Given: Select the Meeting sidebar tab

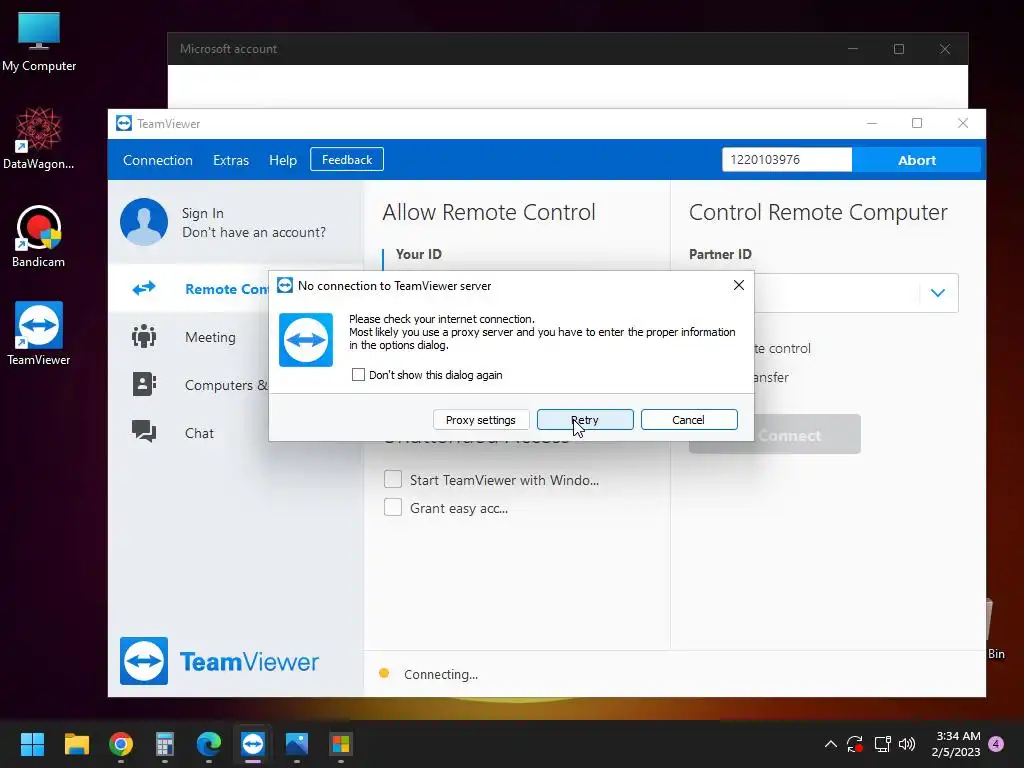Looking at the screenshot, I should [x=188, y=336].
